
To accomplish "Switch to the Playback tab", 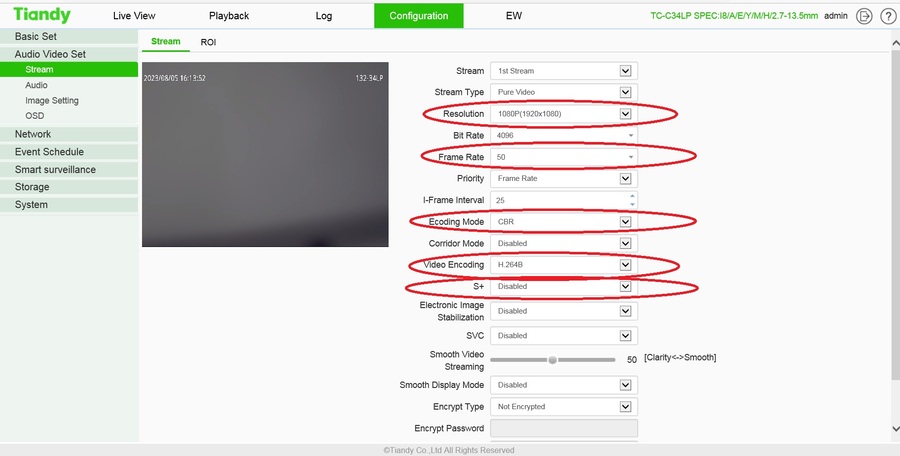I will (x=229, y=16).
